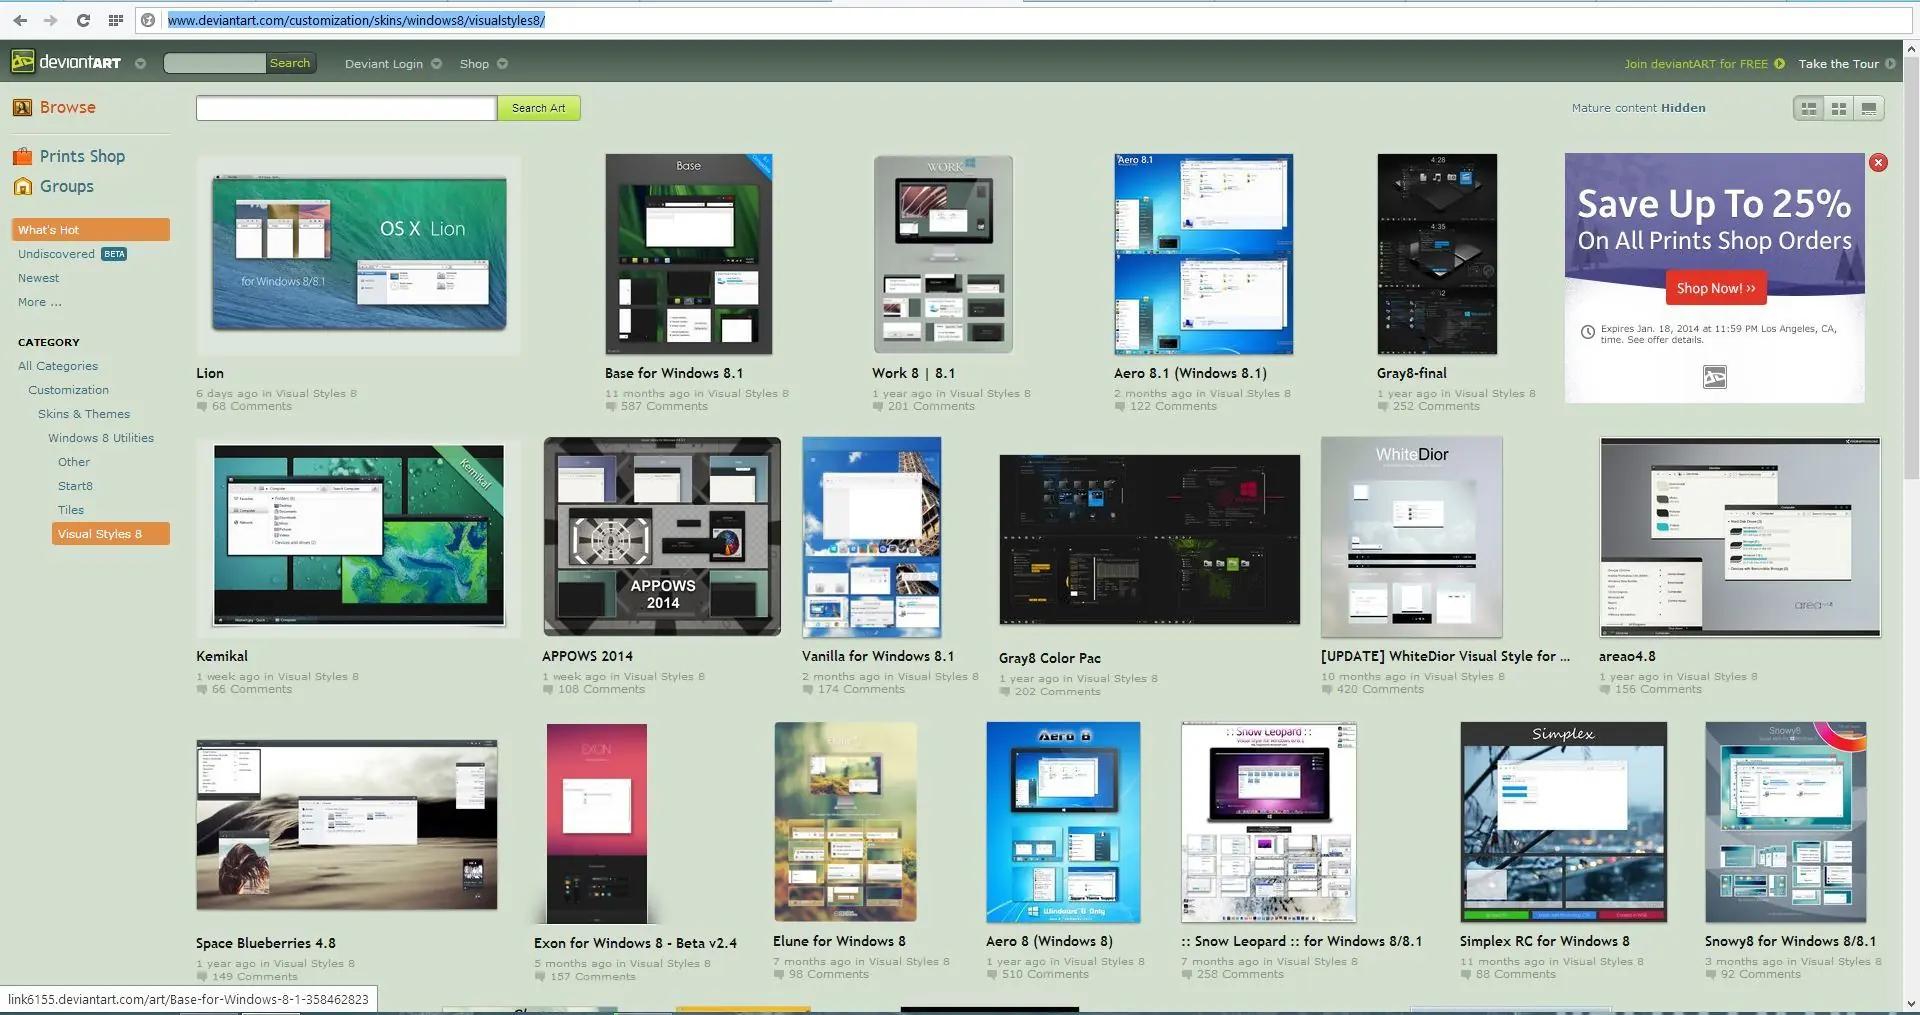The width and height of the screenshot is (1920, 1015).
Task: Click the green arrow beside Join deviantART for FREE
Action: click(1779, 64)
